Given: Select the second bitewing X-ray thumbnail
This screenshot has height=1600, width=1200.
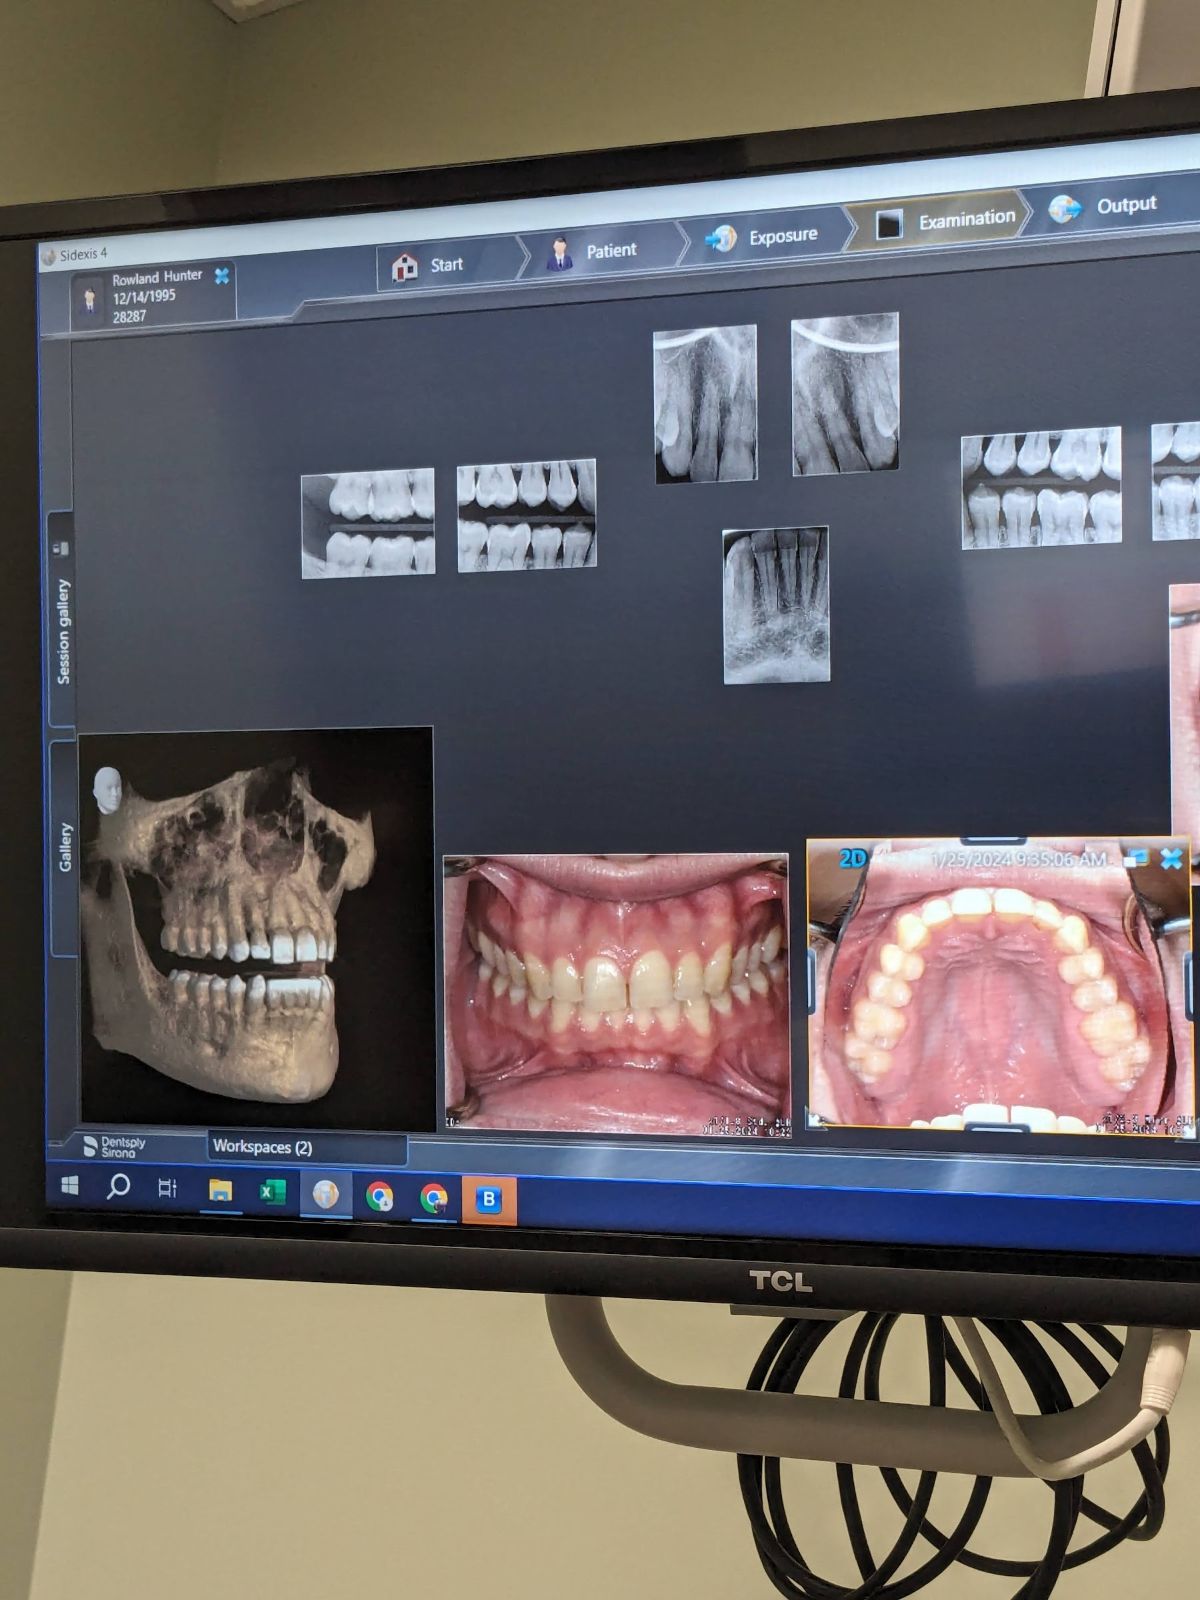Looking at the screenshot, I should pyautogui.click(x=526, y=516).
